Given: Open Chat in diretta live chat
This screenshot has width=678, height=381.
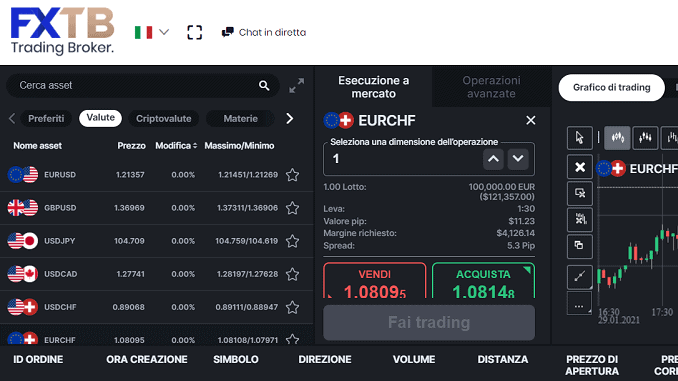Looking at the screenshot, I should tap(264, 32).
